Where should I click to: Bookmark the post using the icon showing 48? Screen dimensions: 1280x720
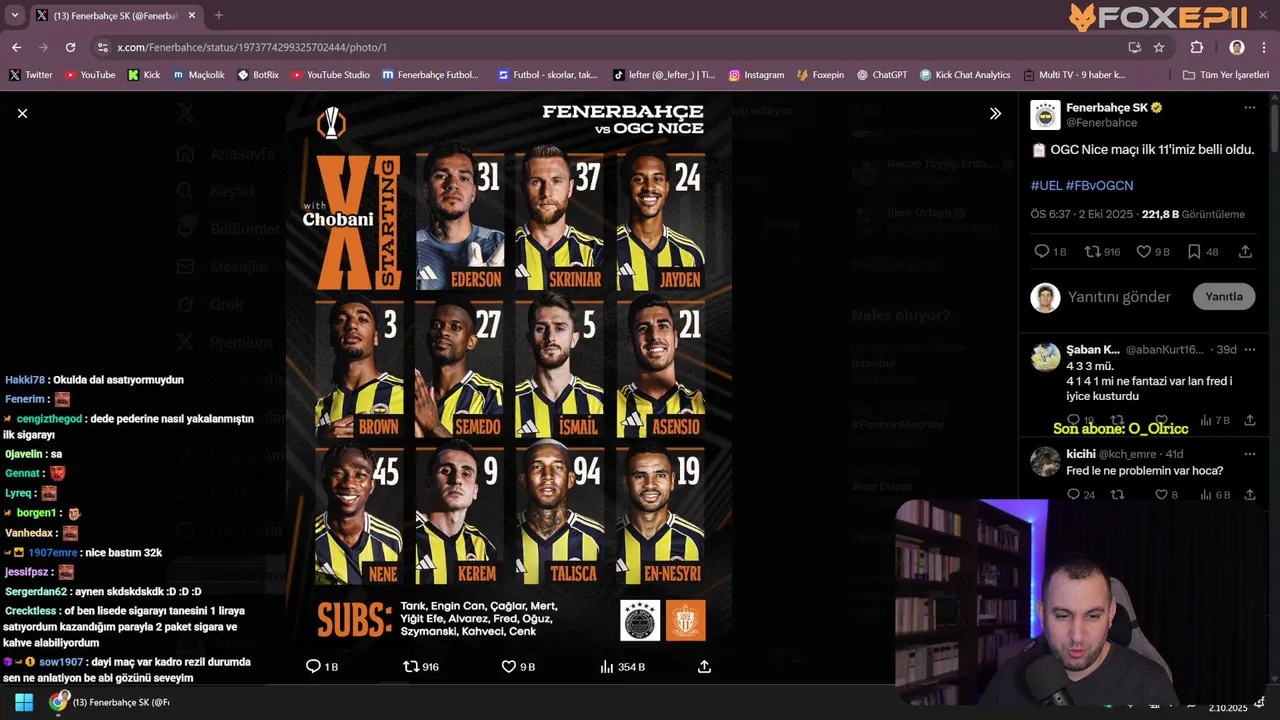1194,251
